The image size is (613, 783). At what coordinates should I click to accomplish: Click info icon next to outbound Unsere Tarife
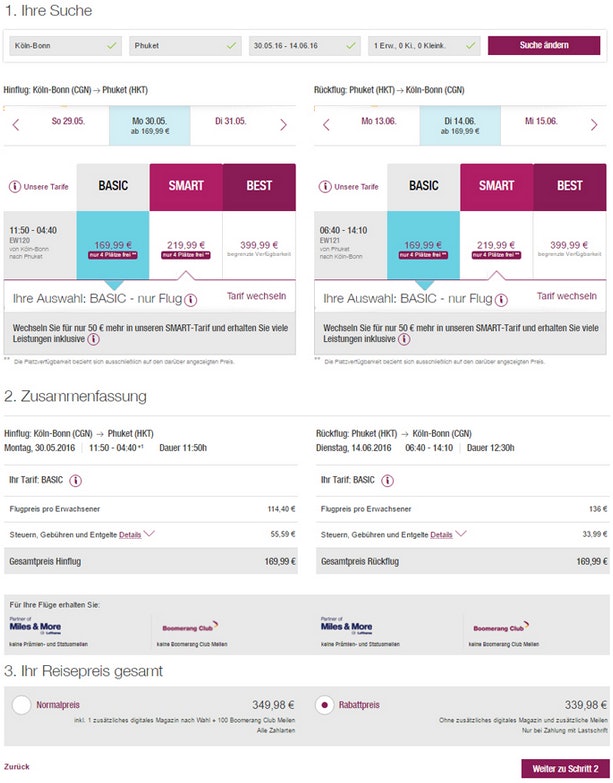coord(15,187)
